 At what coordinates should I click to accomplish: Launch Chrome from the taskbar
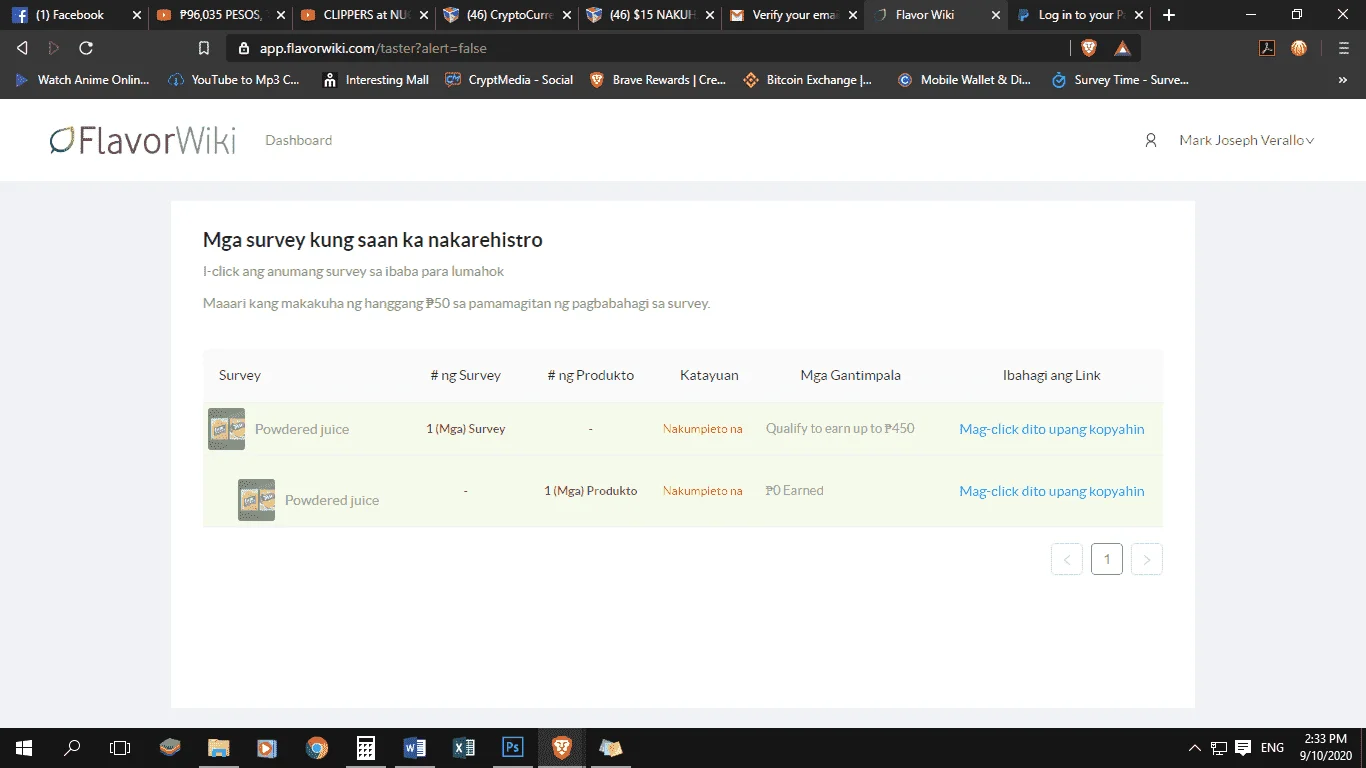coord(316,747)
